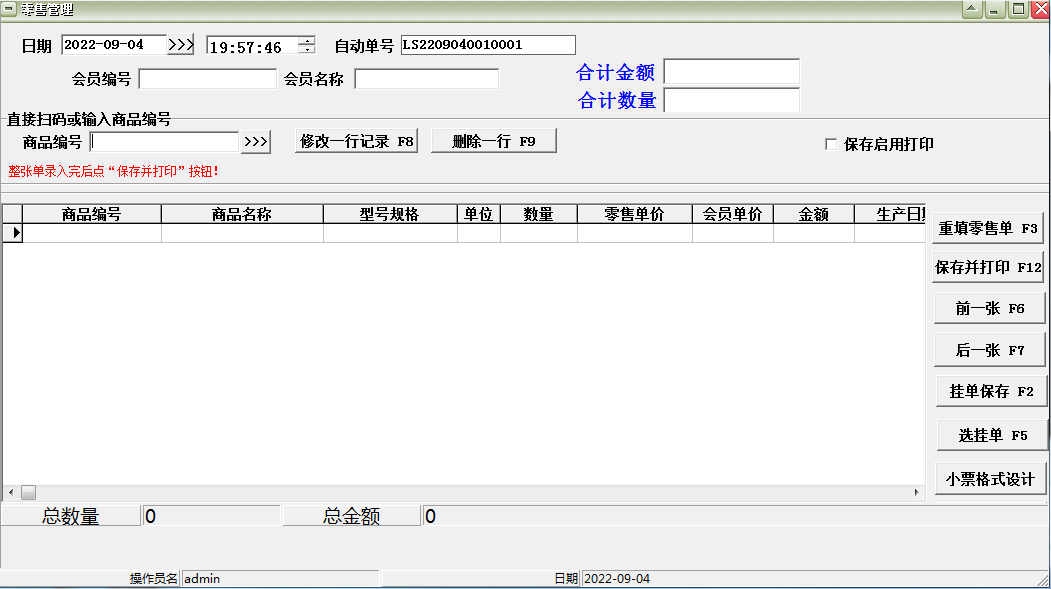This screenshot has width=1051, height=589.
Task: Click the 会员编号 input field
Action: pyautogui.click(x=207, y=78)
